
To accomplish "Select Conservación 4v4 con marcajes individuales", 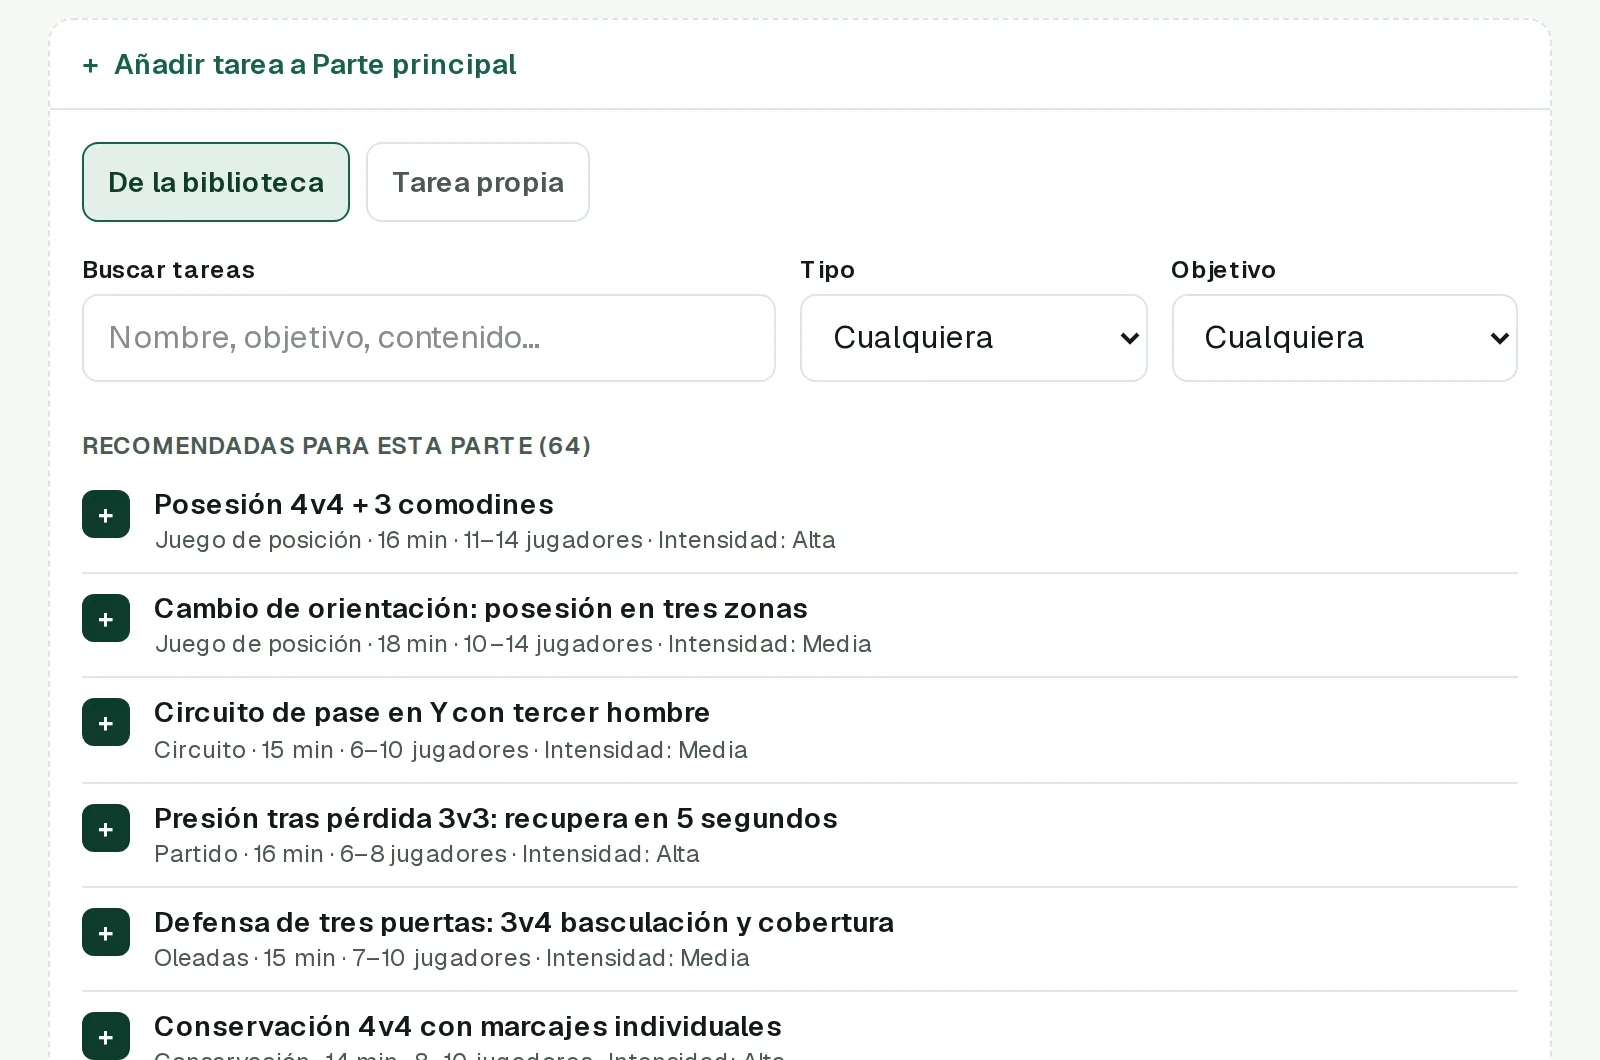I will click(x=468, y=1026).
